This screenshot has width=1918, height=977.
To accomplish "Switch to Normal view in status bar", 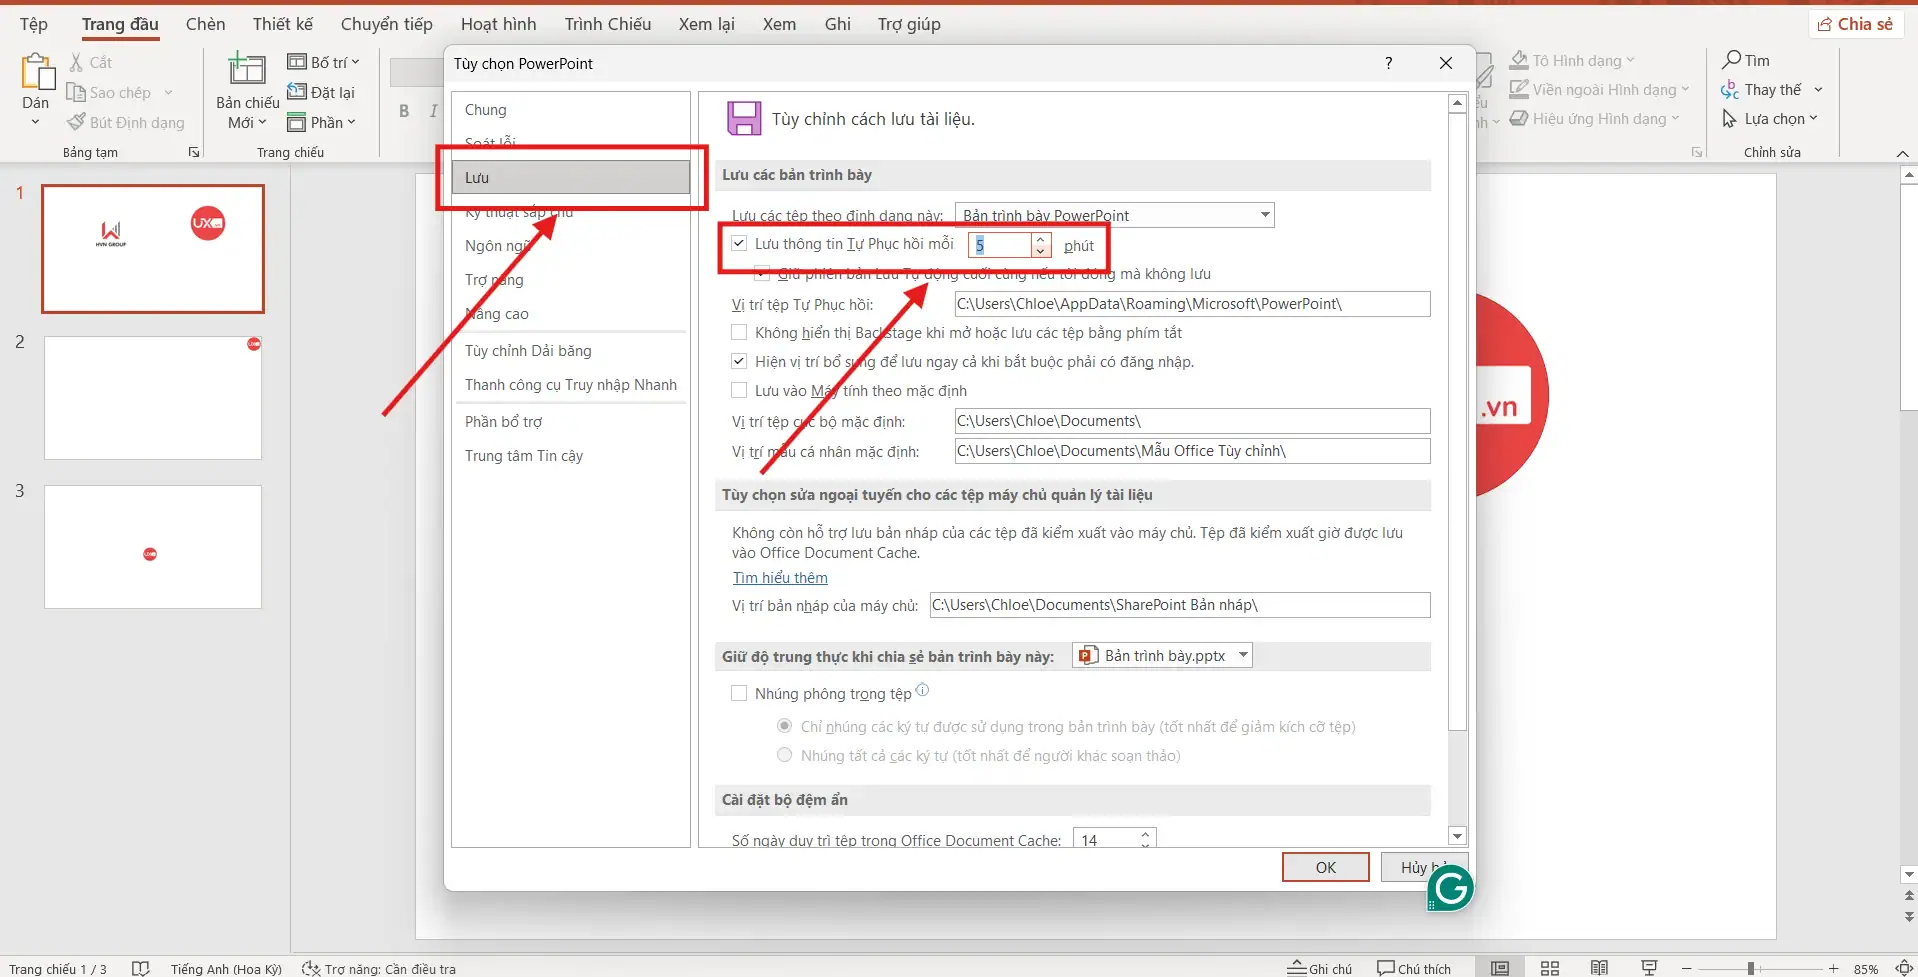I will point(1500,968).
